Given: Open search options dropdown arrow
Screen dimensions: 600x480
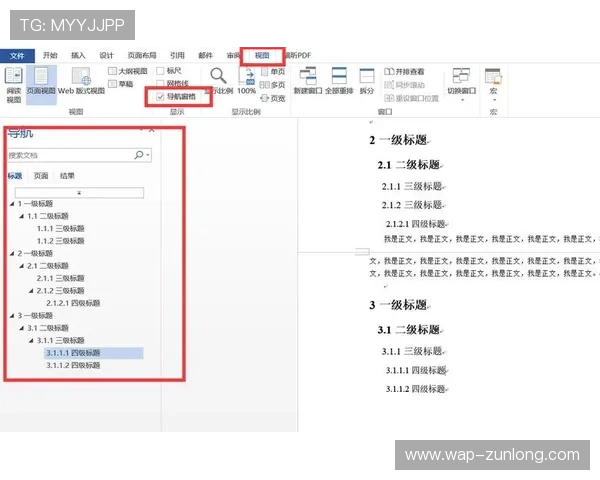Looking at the screenshot, I should 148,155.
